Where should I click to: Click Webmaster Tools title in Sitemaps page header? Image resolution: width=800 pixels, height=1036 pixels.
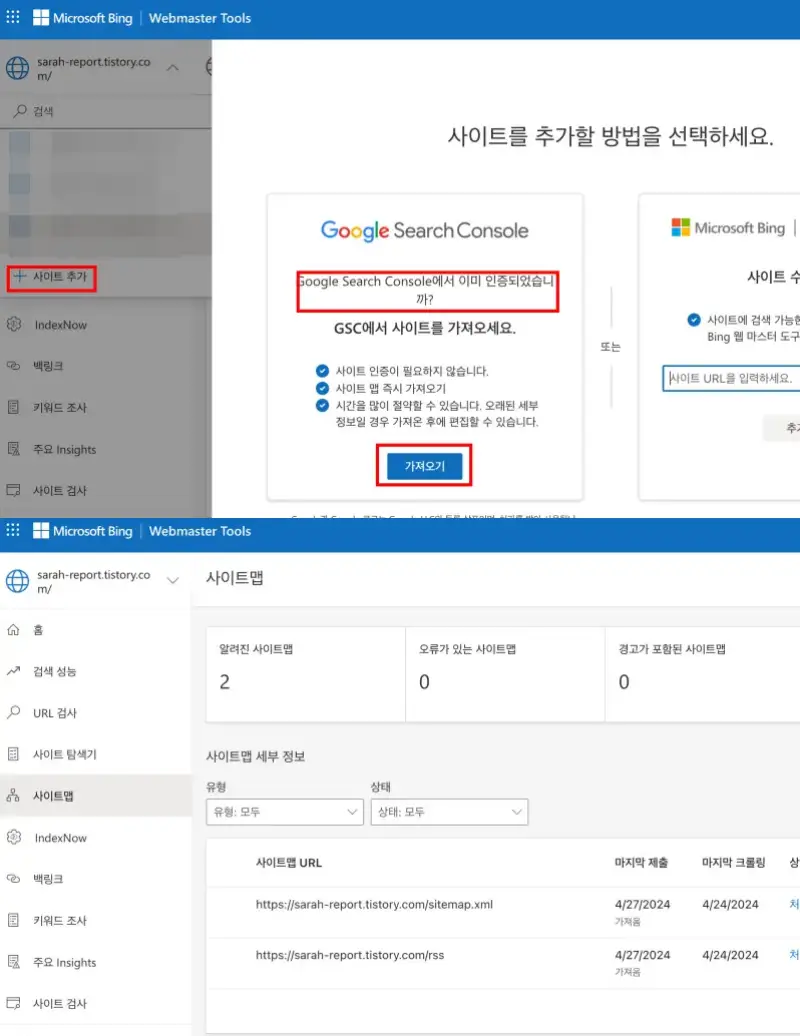(x=200, y=531)
